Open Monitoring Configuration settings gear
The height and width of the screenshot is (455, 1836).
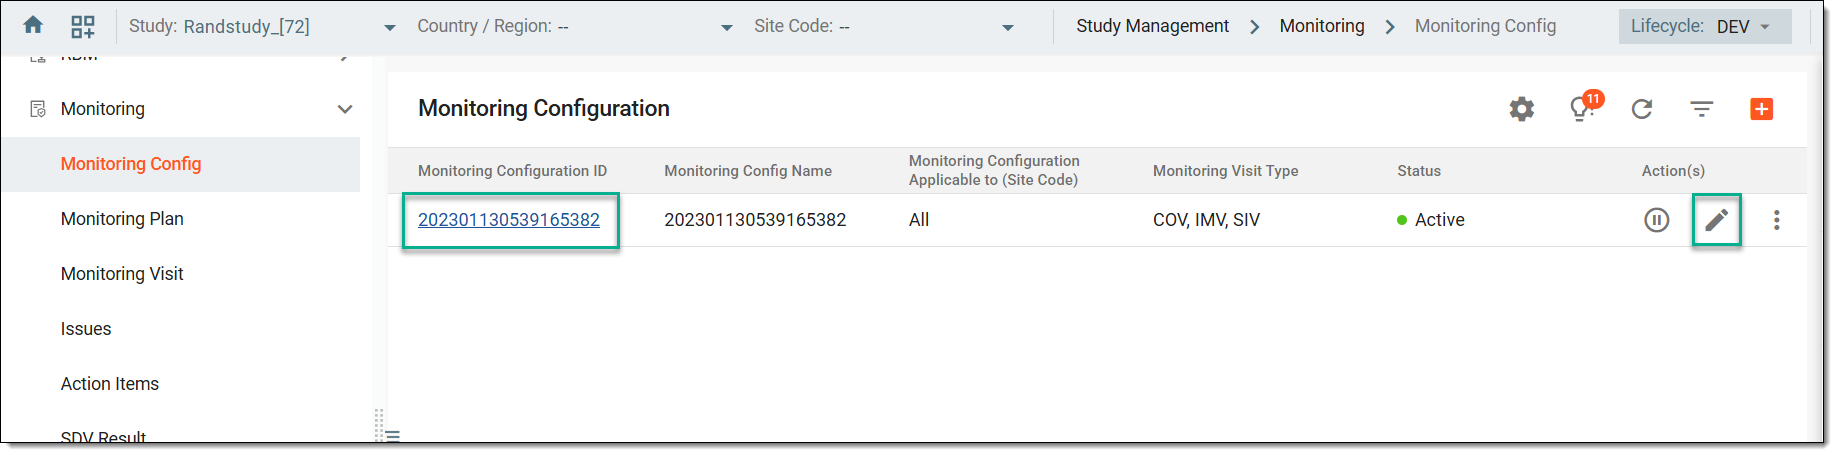tap(1521, 109)
